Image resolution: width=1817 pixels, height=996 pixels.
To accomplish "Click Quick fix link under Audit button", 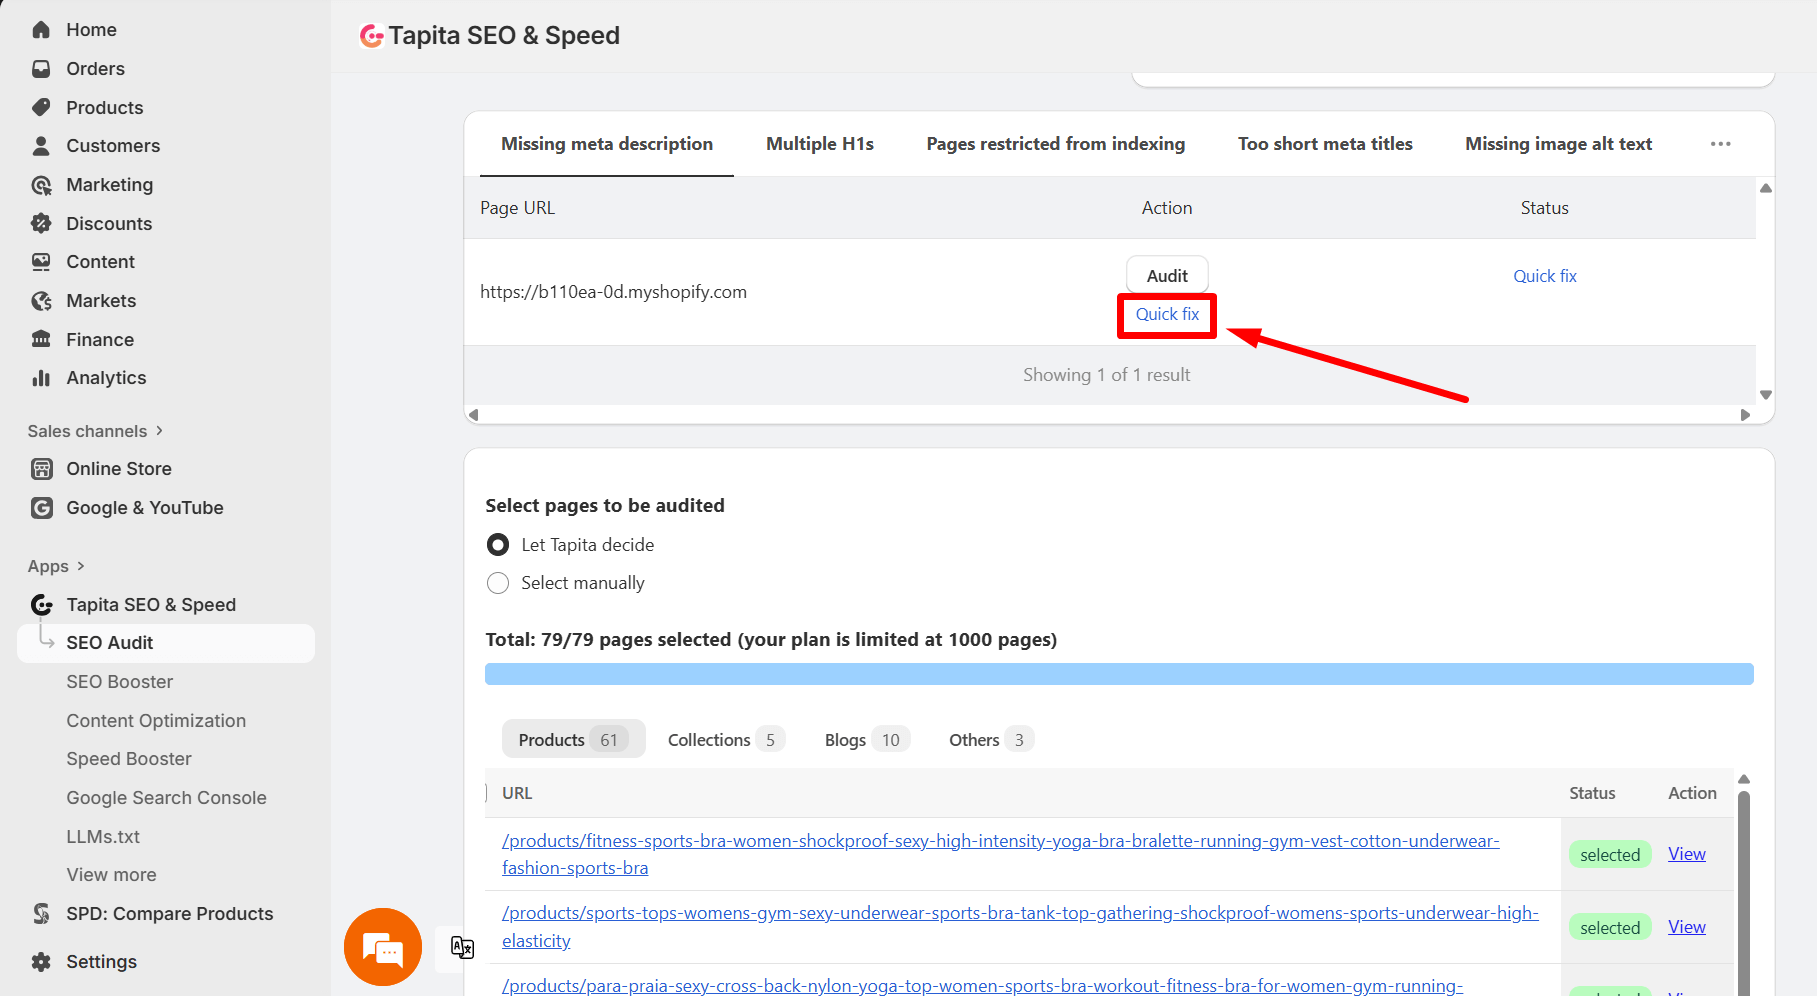I will 1167,314.
